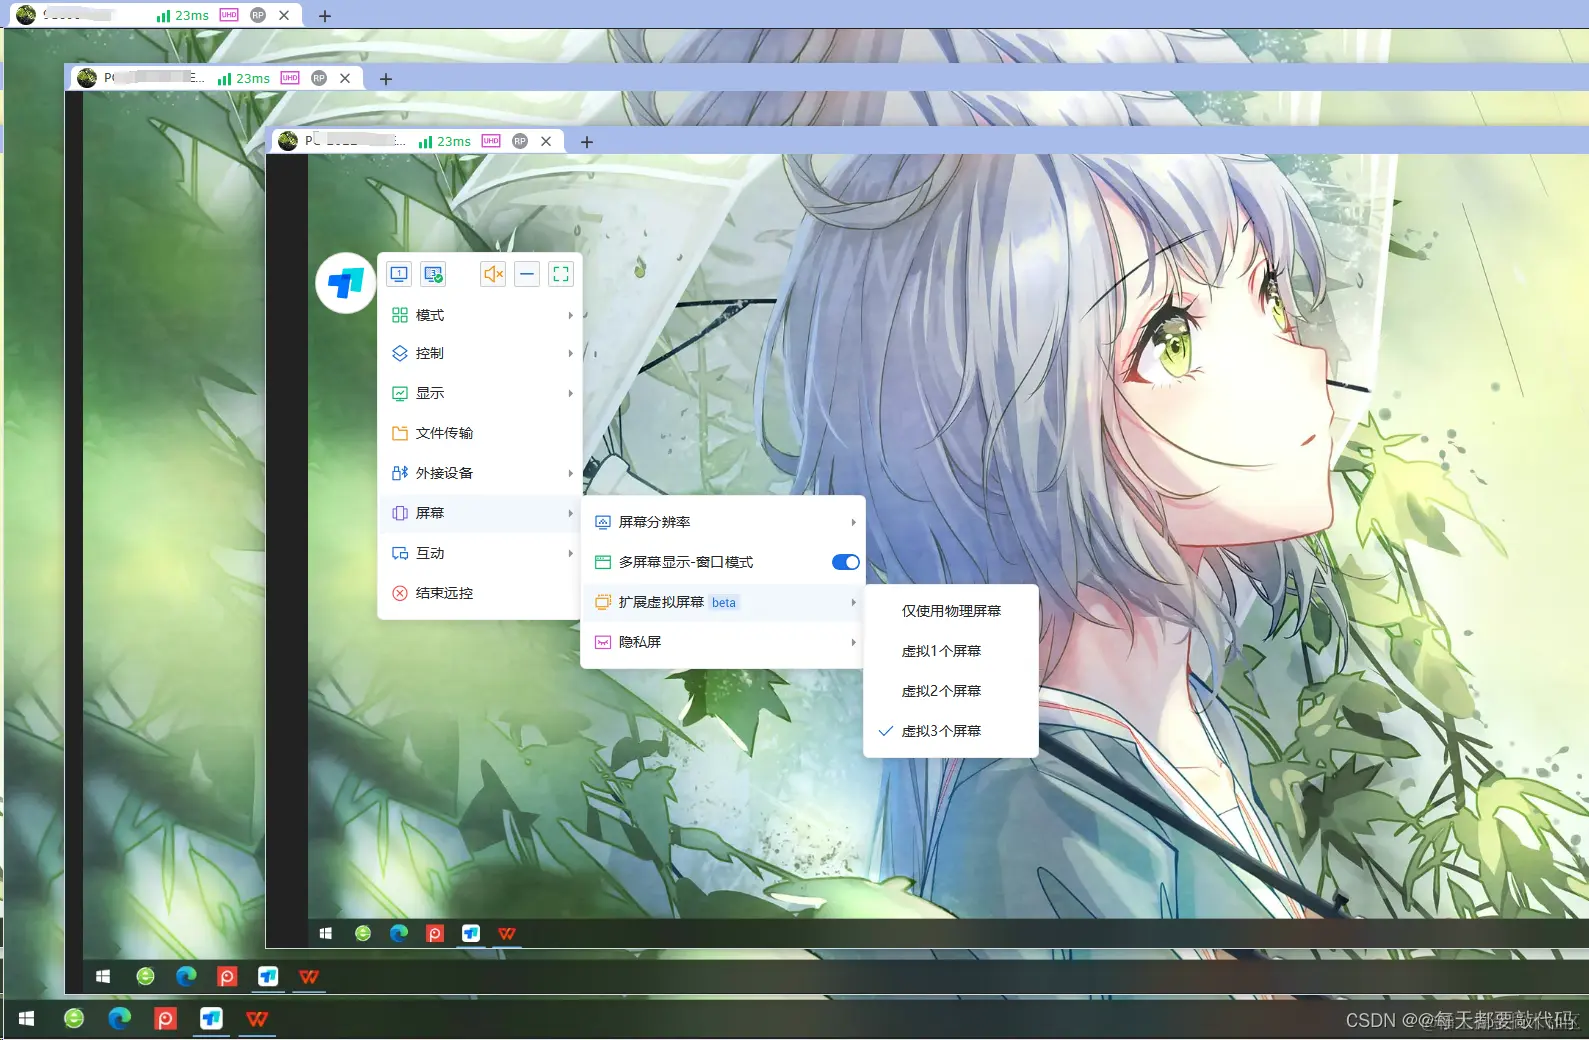The image size is (1589, 1040).
Task: Add new tab in innermost remote window
Action: click(587, 142)
